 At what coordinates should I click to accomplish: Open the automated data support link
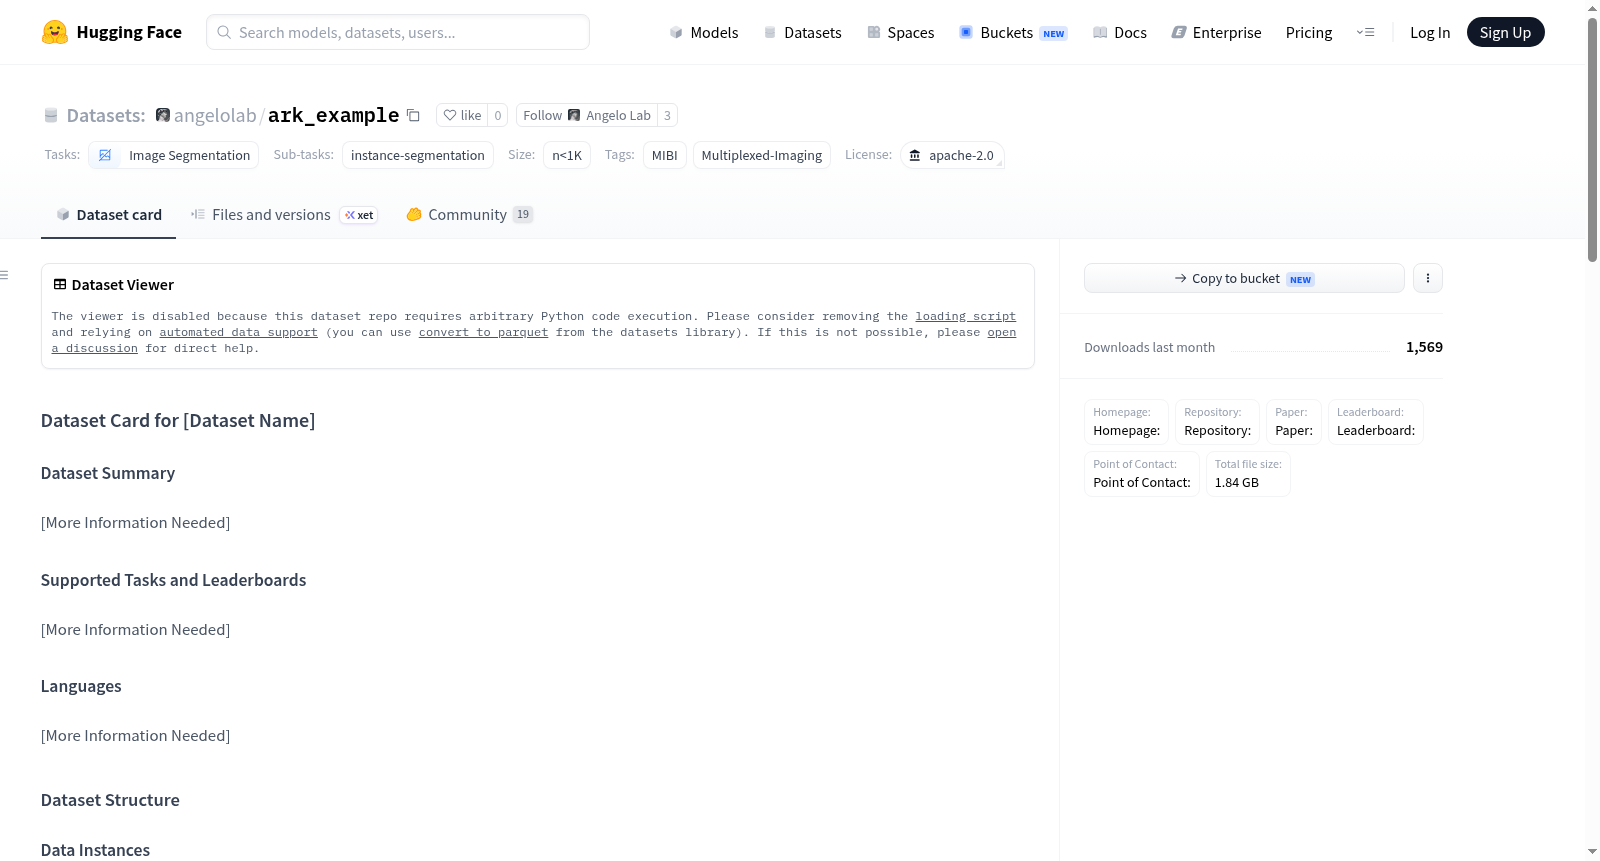tap(238, 332)
